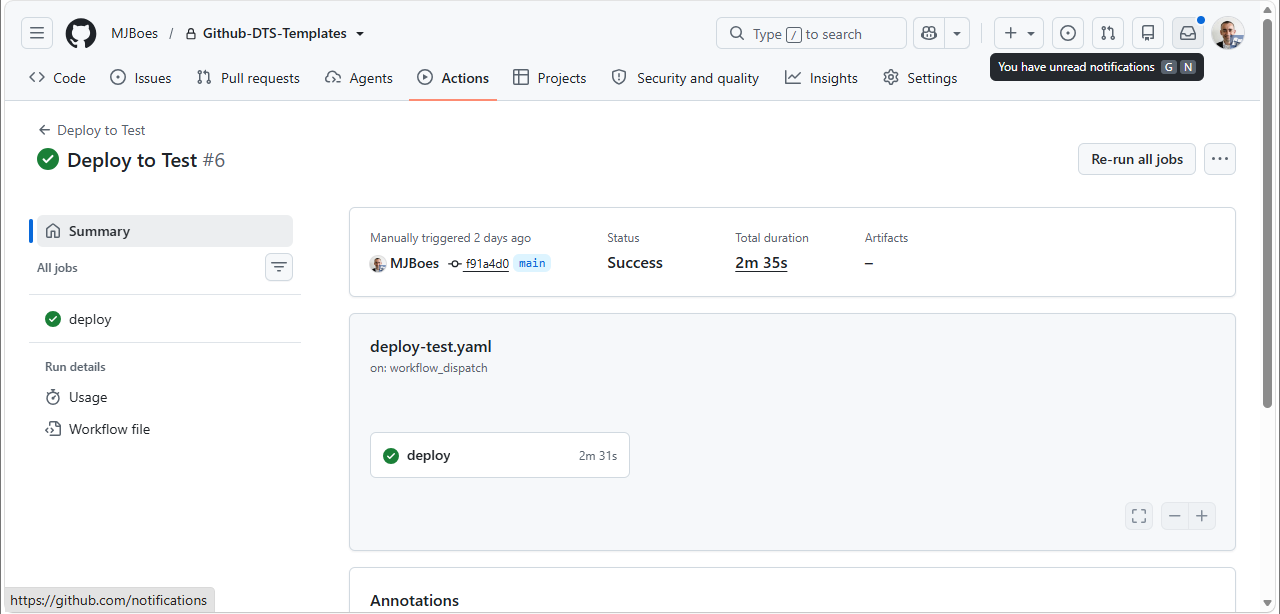This screenshot has height=614, width=1280.
Task: Select Summary in the sidebar
Action: tap(165, 231)
